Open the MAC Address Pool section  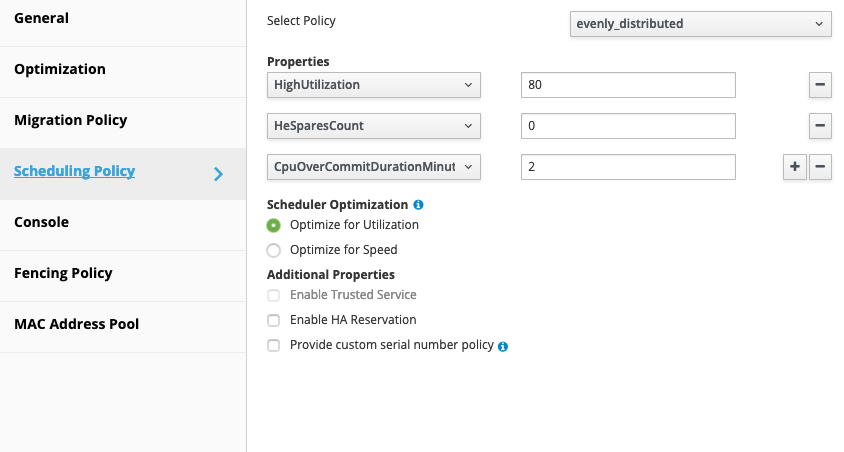[x=77, y=324]
